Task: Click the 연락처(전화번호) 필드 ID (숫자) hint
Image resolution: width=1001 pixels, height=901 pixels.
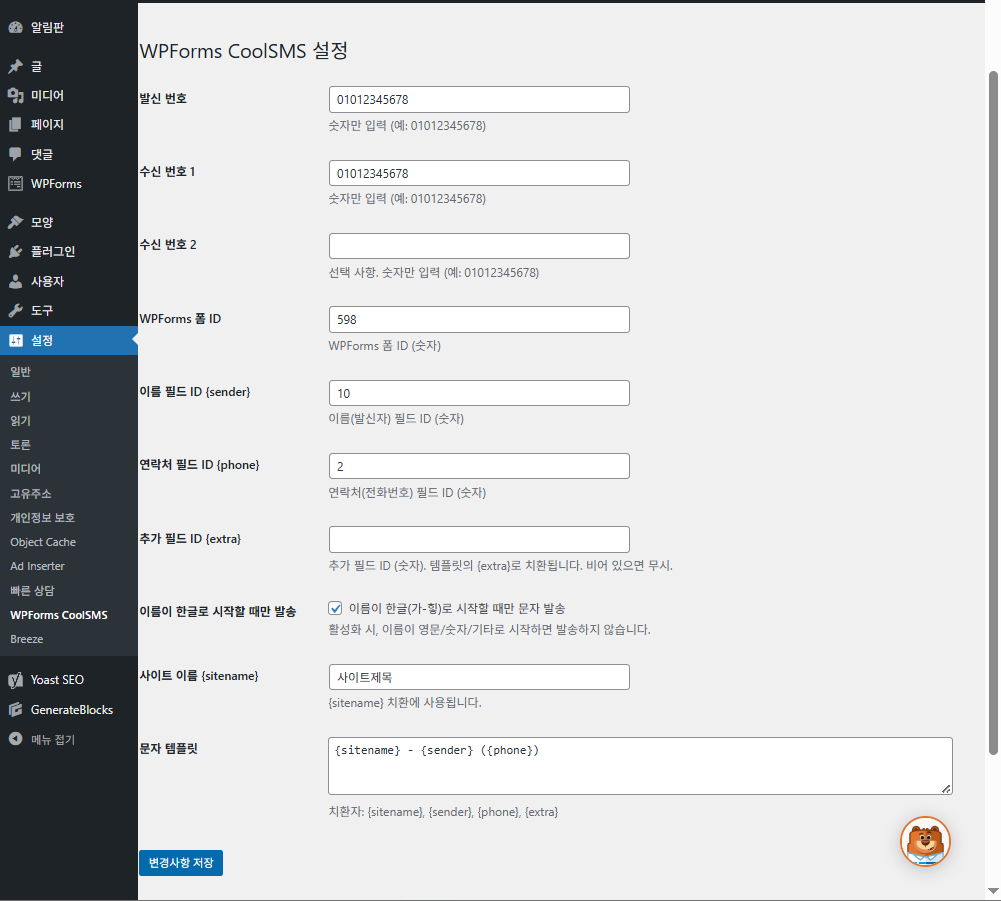Action: coord(407,493)
